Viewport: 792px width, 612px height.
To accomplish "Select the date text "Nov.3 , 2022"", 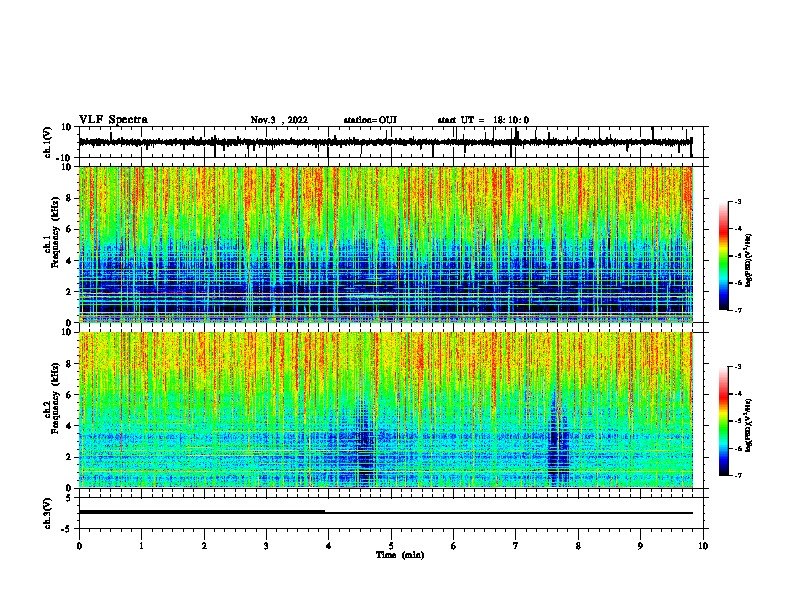I will point(279,120).
